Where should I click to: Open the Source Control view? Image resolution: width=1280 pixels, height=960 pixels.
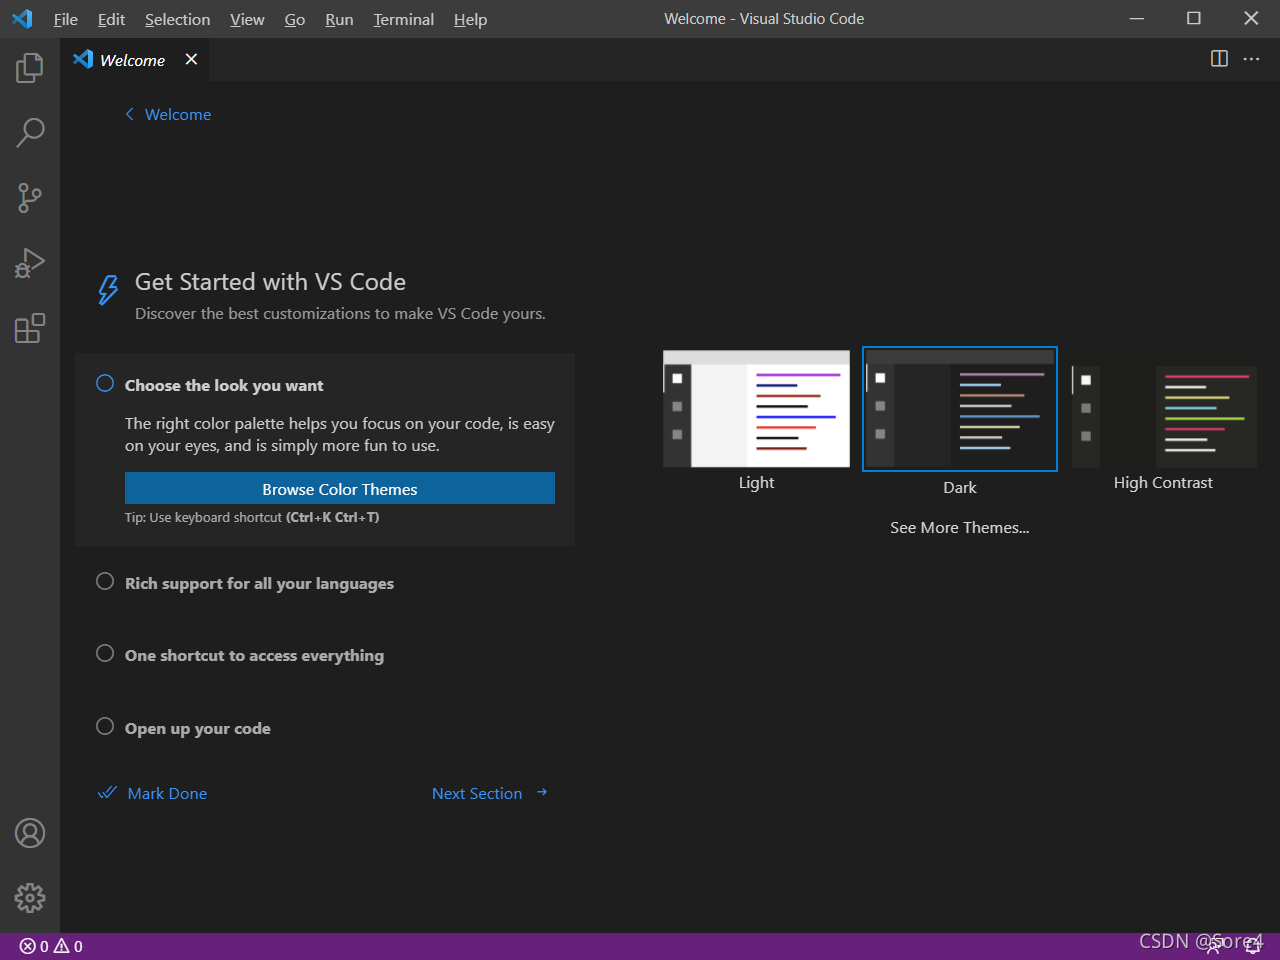coord(30,198)
